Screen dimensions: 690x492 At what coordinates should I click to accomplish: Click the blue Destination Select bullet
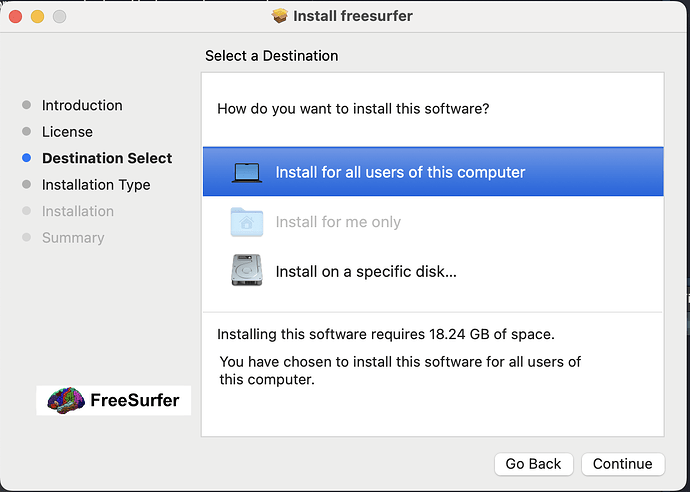(x=26, y=158)
